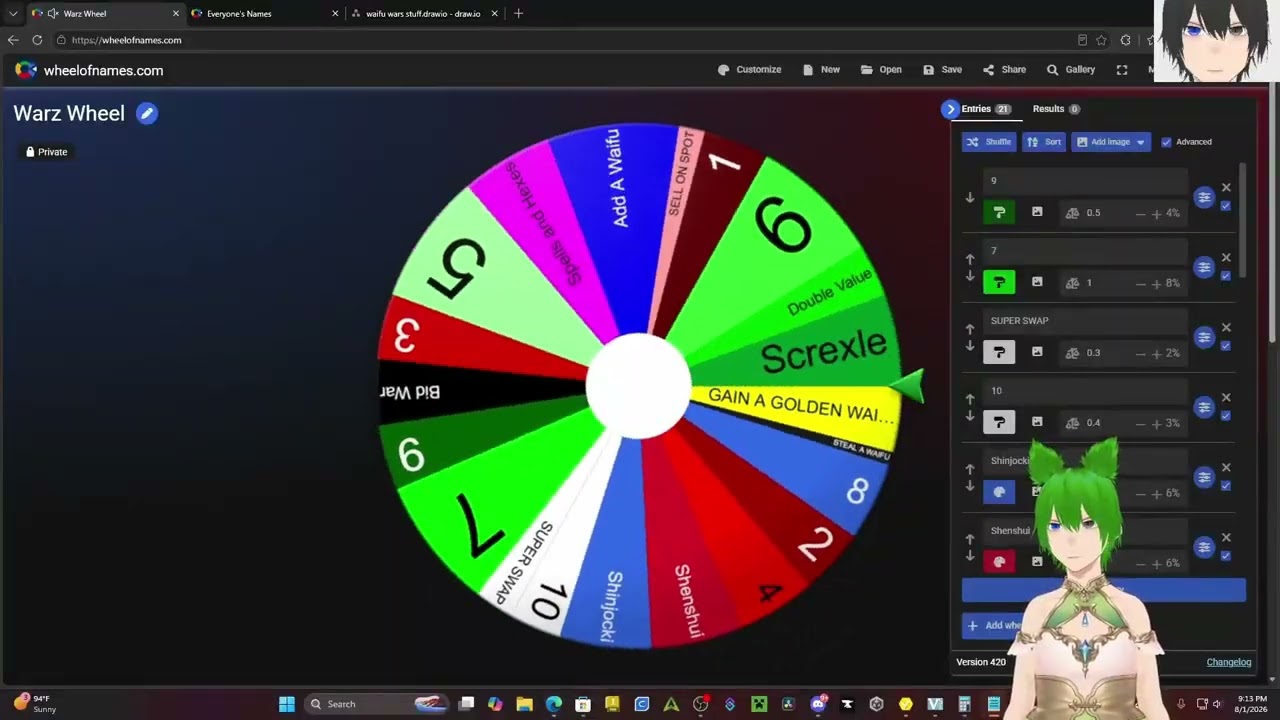Add image to entry 7
Viewport: 1280px width, 720px height.
click(x=1037, y=282)
